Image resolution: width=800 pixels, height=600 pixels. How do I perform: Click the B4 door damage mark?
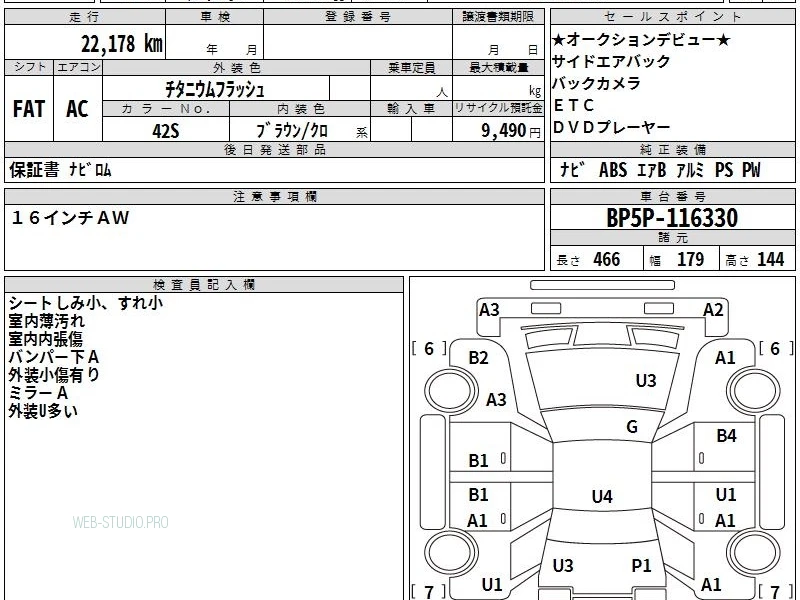point(726,436)
